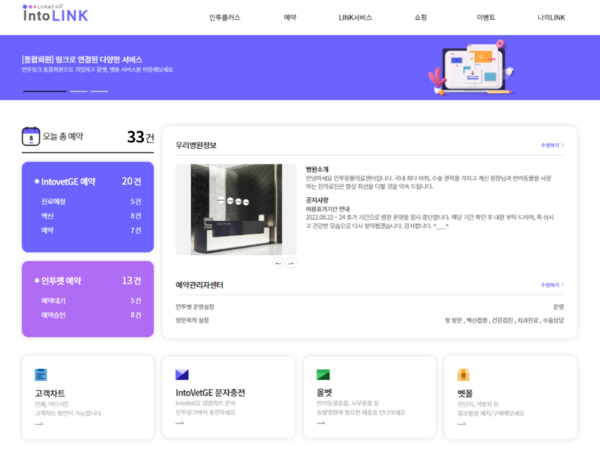Click the 벳몰 orange shopping icon
This screenshot has height=454, width=600.
click(x=463, y=375)
